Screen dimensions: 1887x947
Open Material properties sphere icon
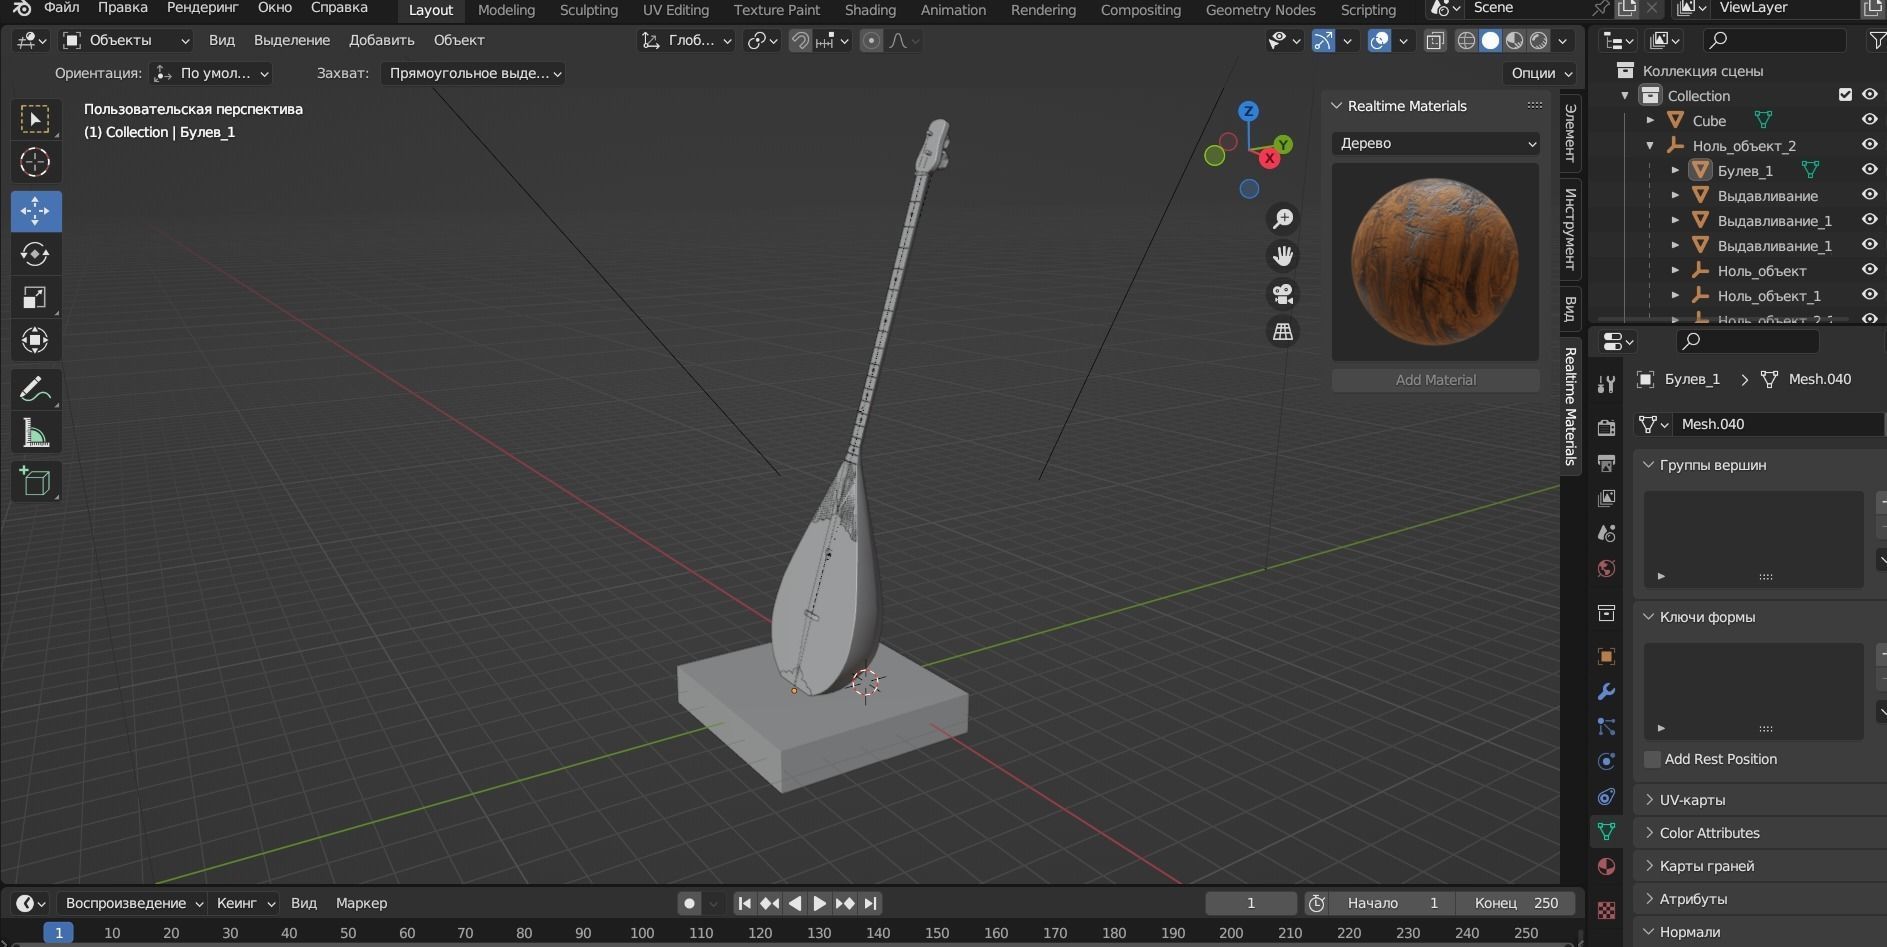point(1606,866)
